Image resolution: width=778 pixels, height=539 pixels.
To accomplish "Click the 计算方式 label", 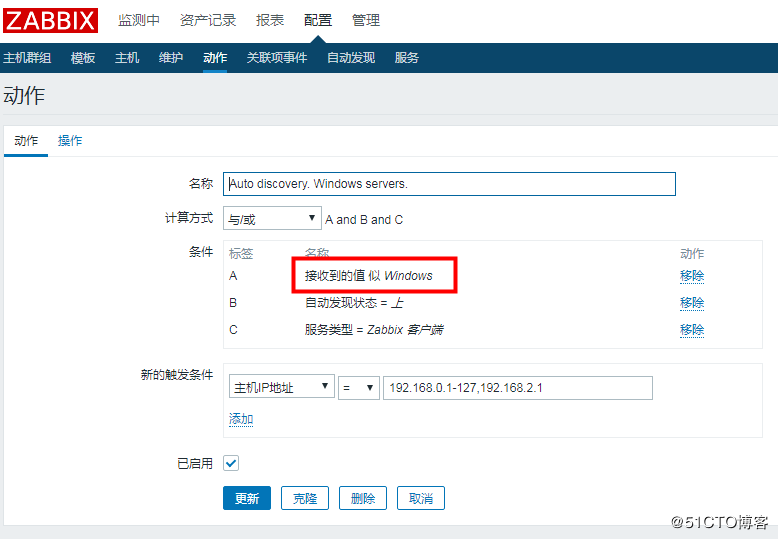I will [x=189, y=218].
